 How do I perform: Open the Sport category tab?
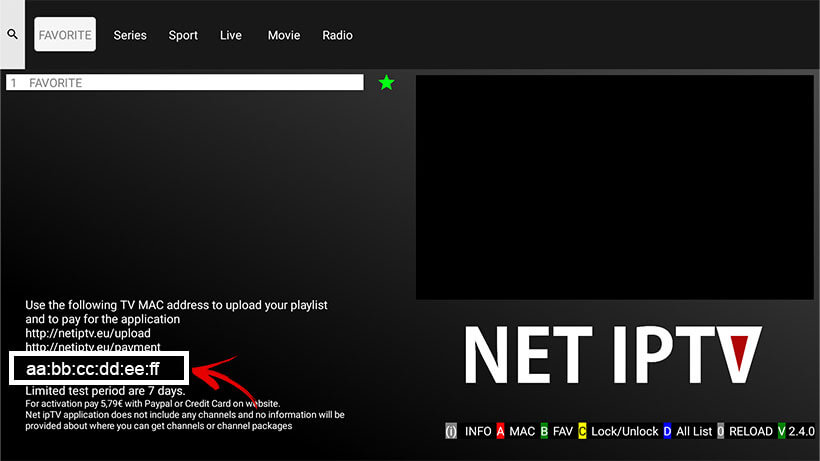point(183,36)
